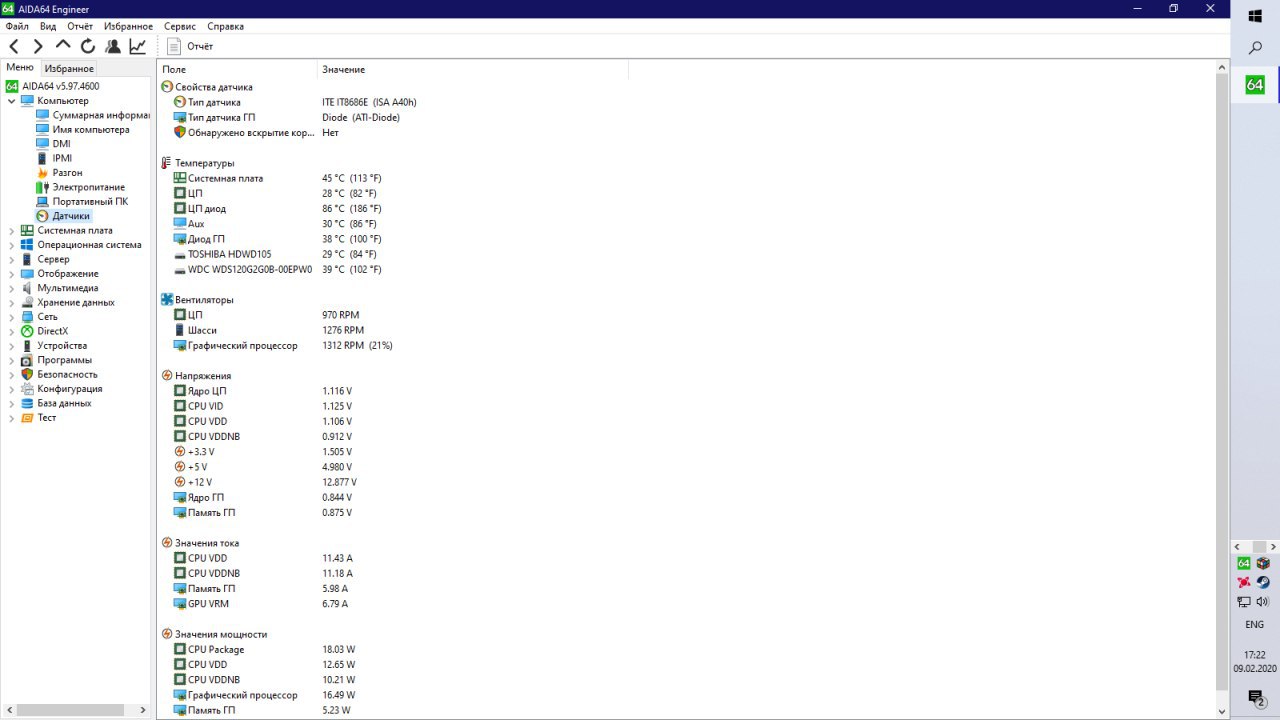This screenshot has height=720, width=1280.
Task: Select the Системная плата temperature row
Action: (277, 178)
